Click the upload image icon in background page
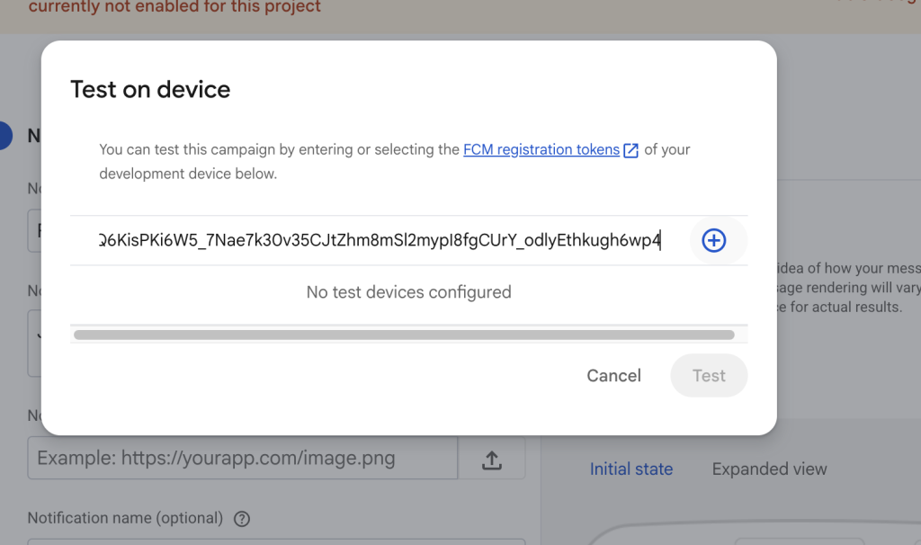Viewport: 921px width, 545px height. click(492, 460)
